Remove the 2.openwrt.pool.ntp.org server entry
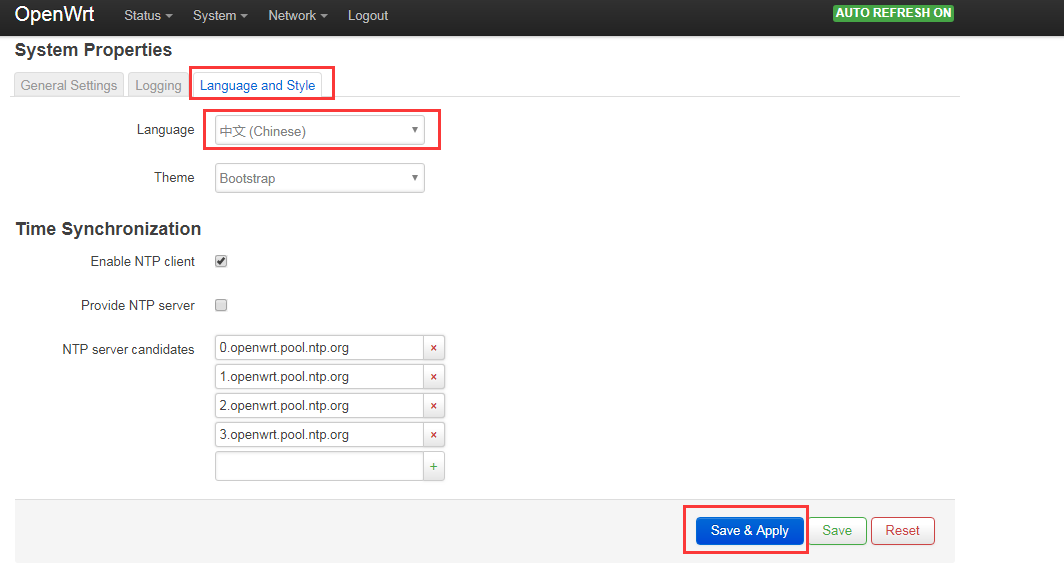Image resolution: width=1064 pixels, height=563 pixels. pyautogui.click(x=434, y=406)
